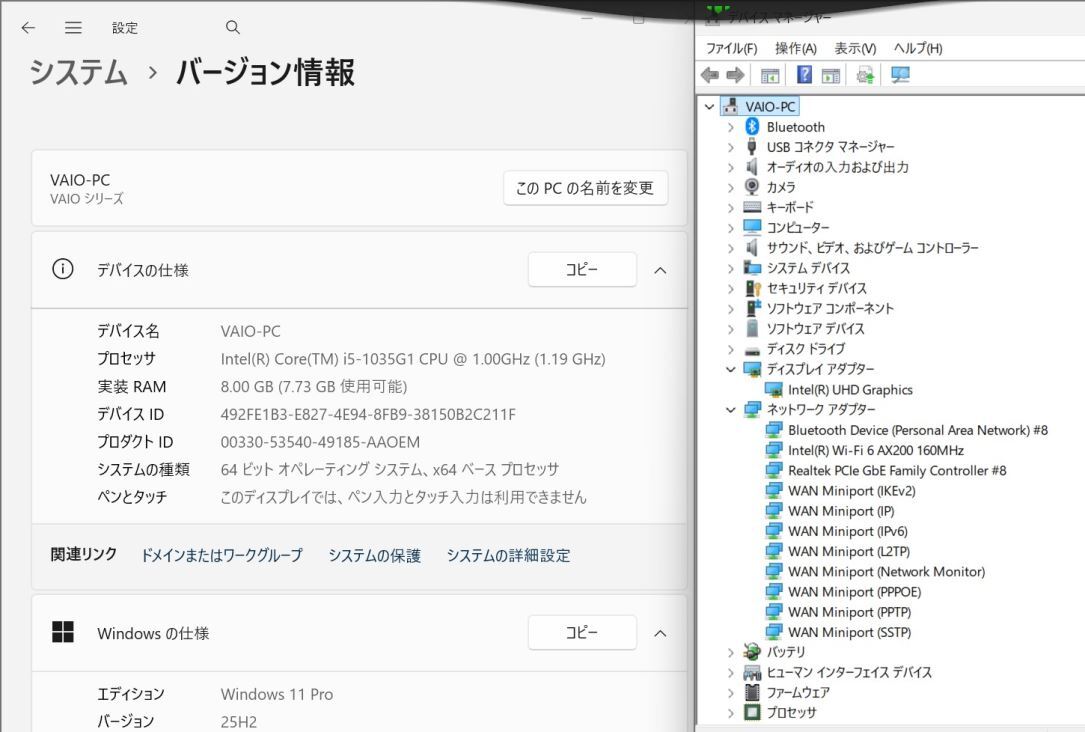This screenshot has height=732, width=1085.
Task: Select the back navigation arrow in Device Manager
Action: pyautogui.click(x=710, y=74)
